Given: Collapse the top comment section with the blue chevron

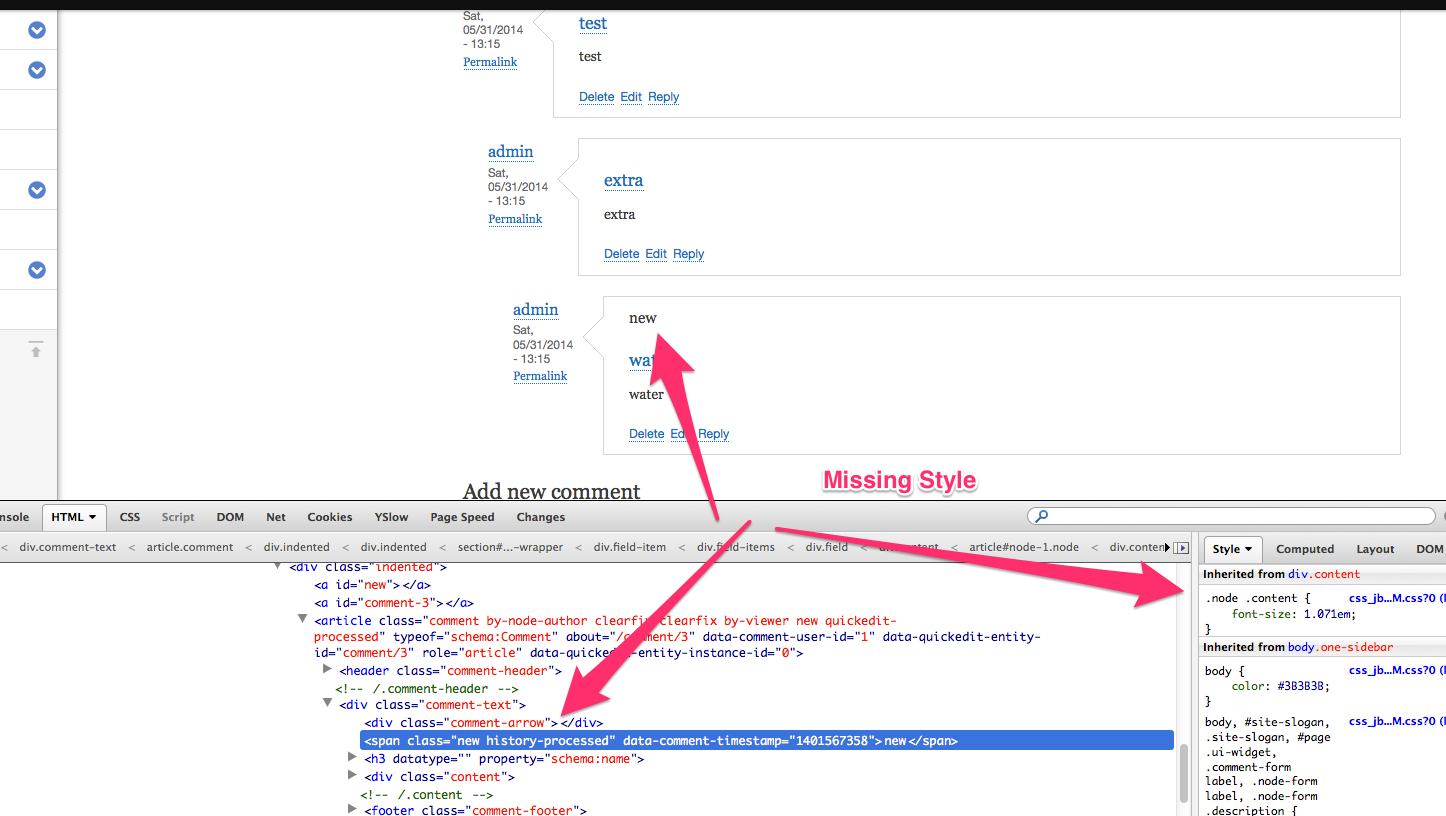Looking at the screenshot, I should [x=36, y=30].
